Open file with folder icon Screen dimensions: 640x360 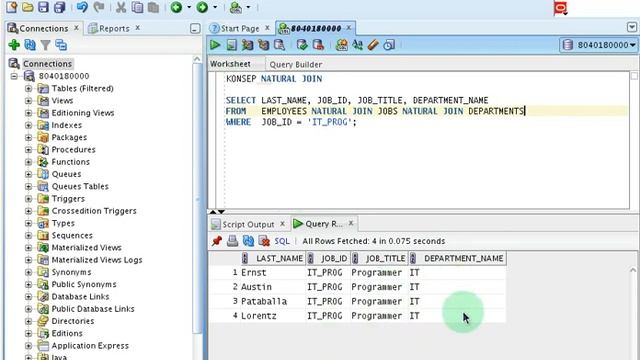coord(27,7)
